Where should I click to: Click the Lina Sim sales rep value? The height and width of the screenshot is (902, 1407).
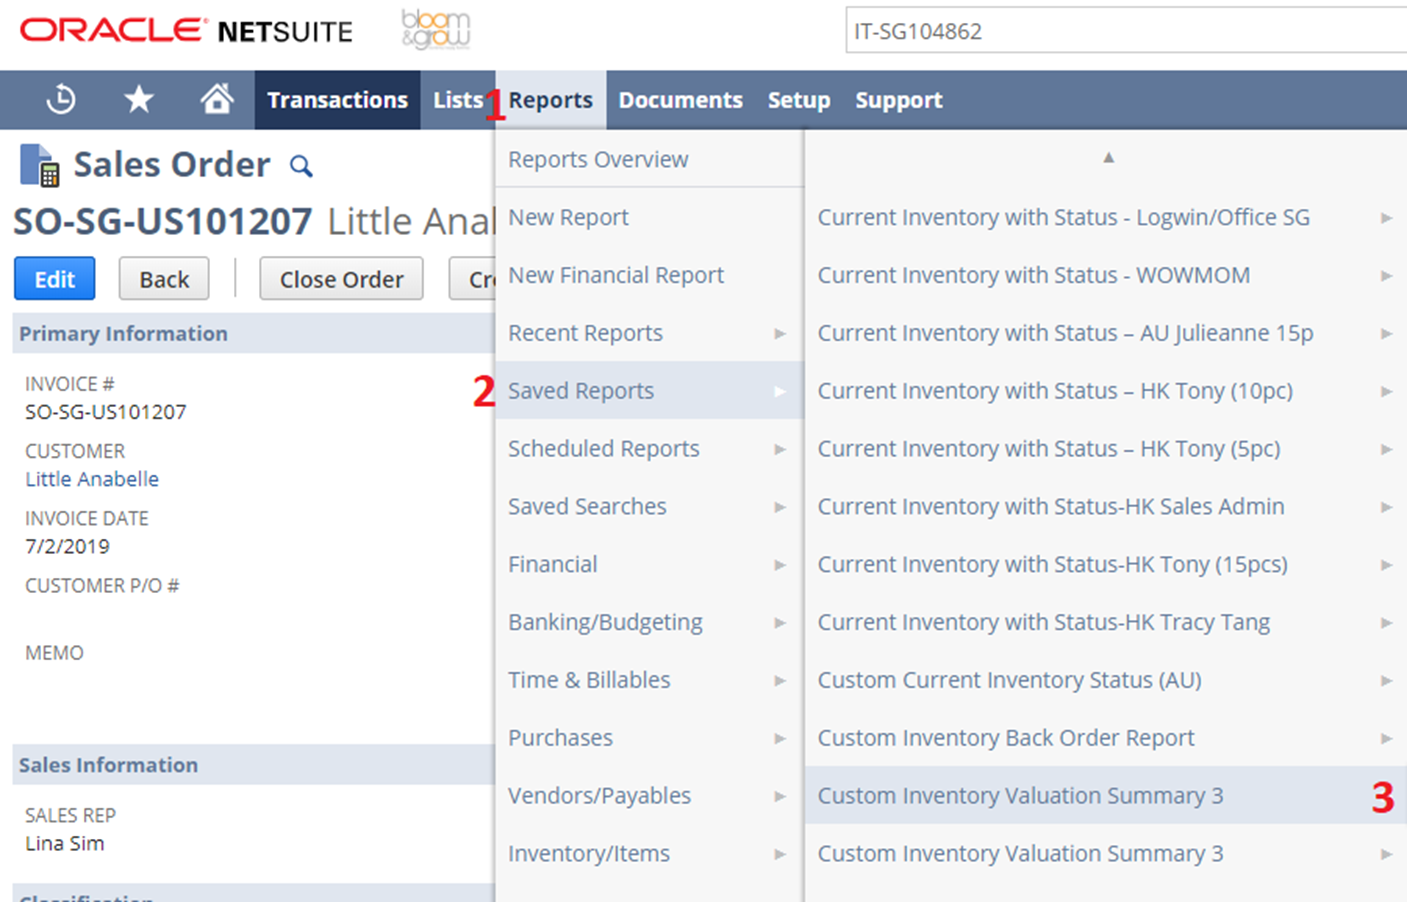[65, 843]
